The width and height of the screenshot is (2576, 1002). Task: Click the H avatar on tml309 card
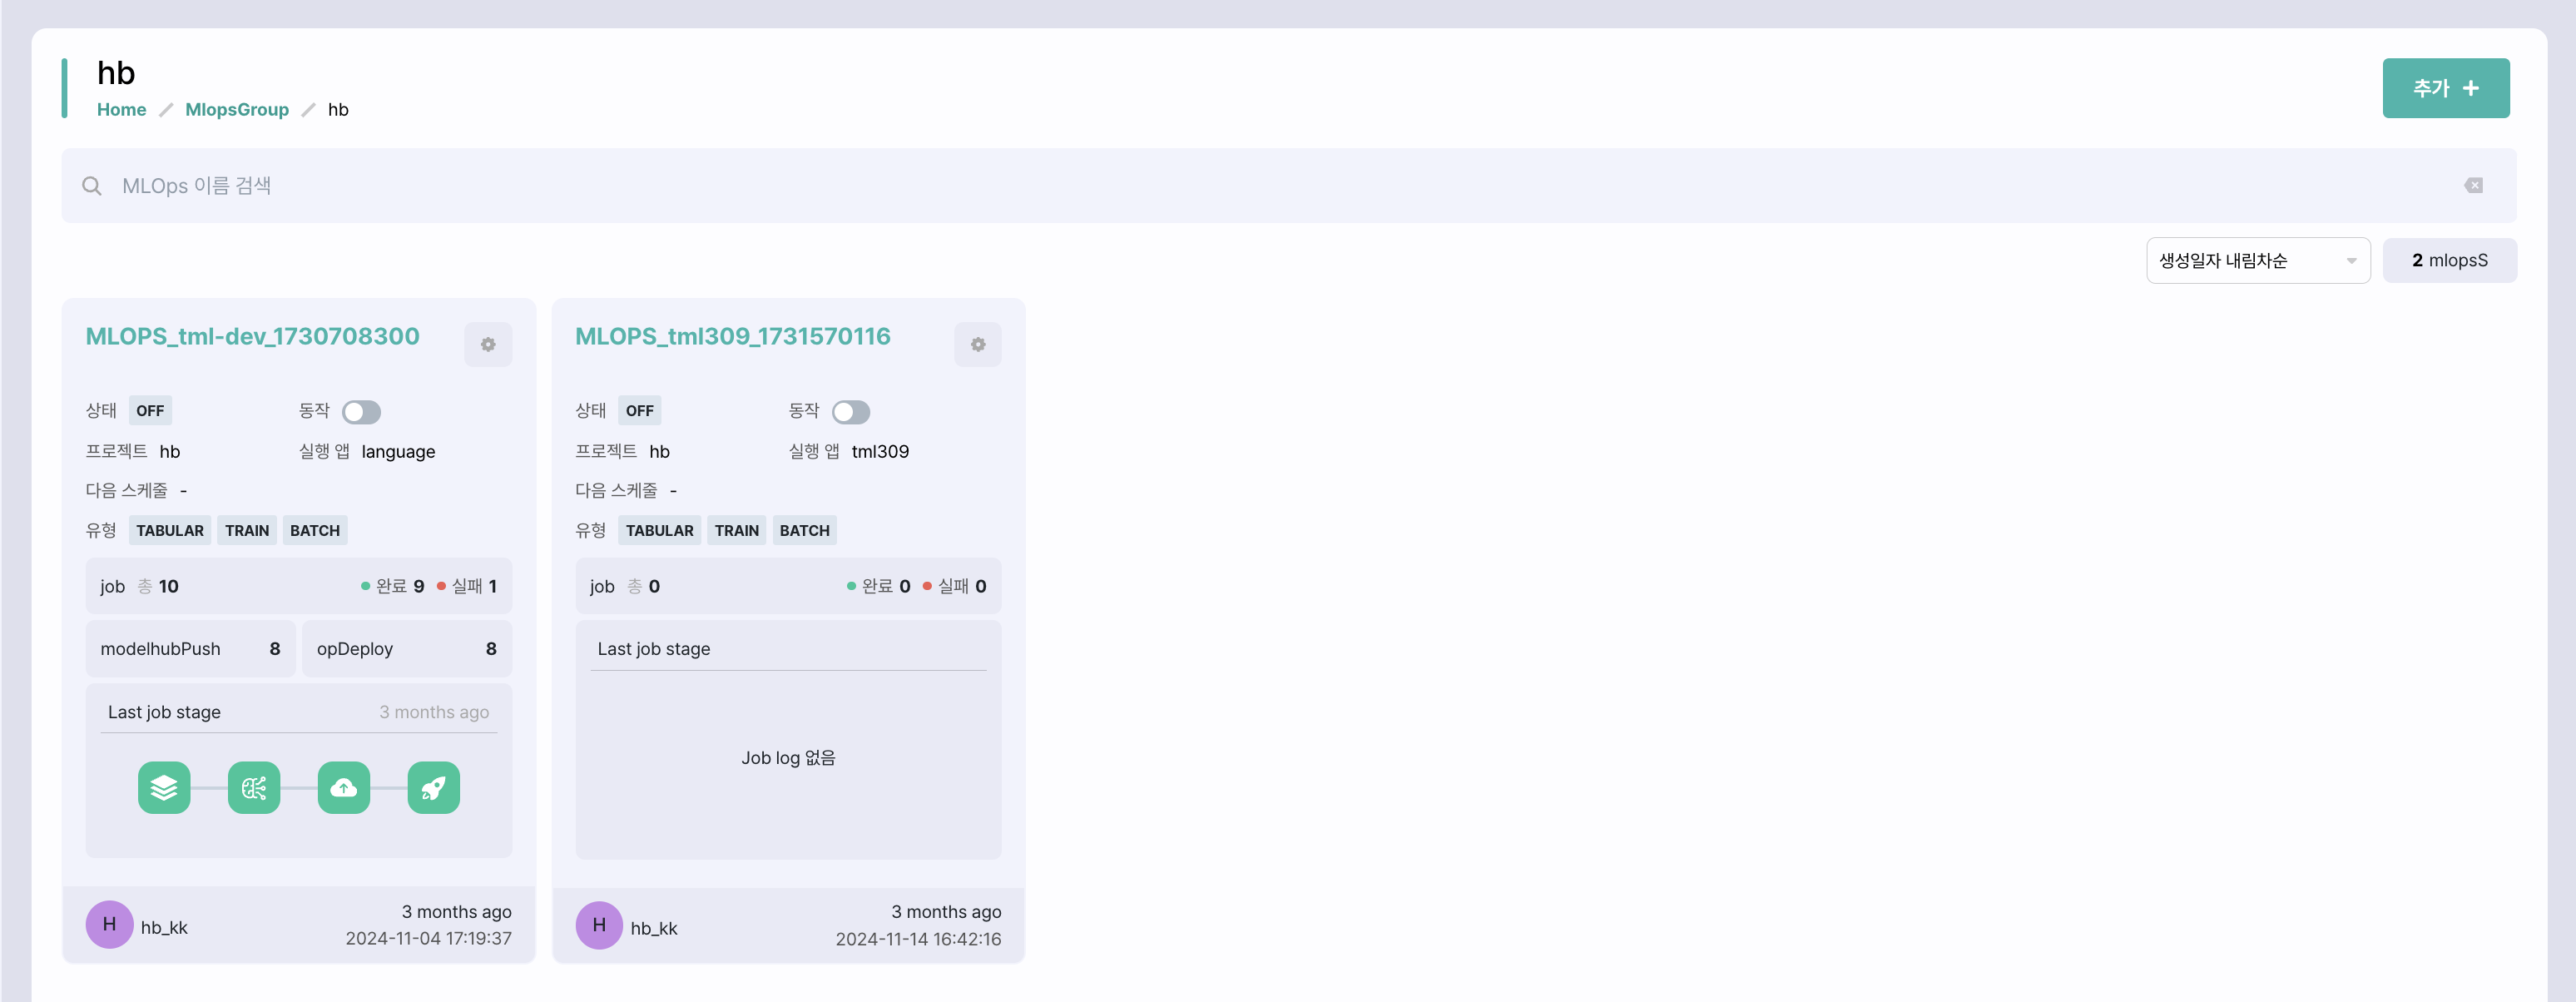click(x=600, y=925)
